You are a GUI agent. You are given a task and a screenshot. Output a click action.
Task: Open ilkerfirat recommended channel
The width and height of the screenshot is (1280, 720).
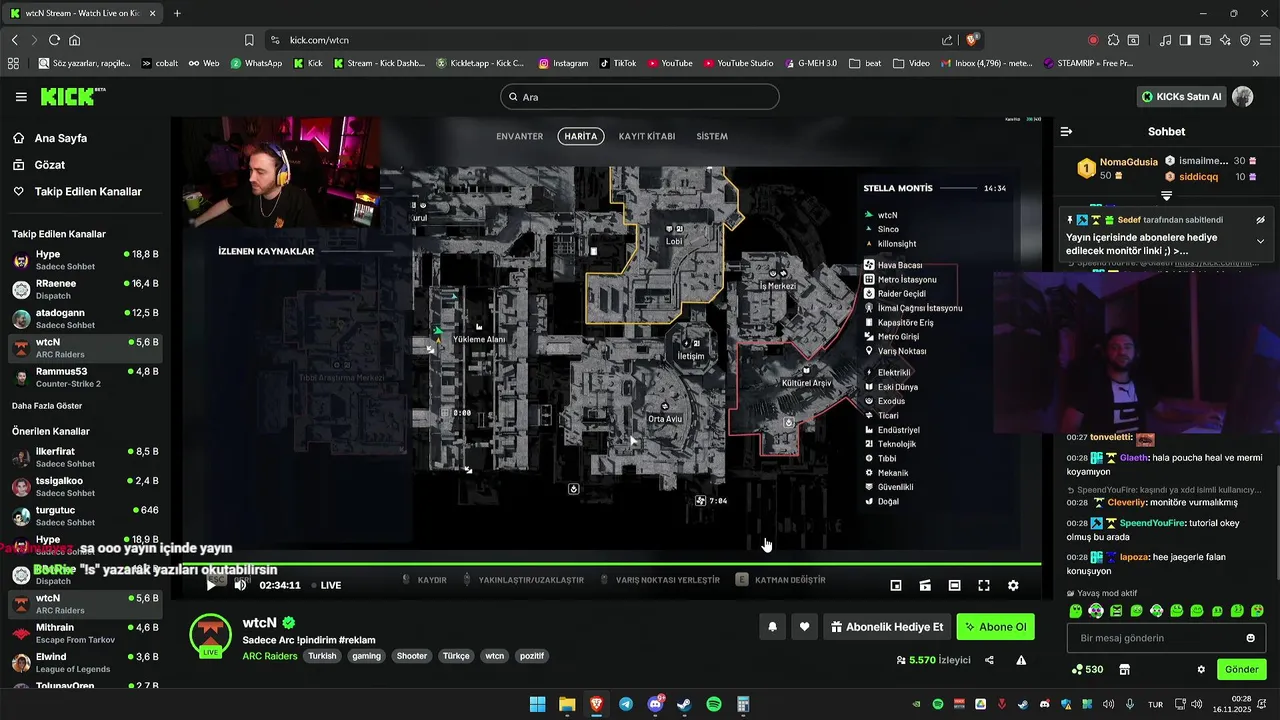85,457
